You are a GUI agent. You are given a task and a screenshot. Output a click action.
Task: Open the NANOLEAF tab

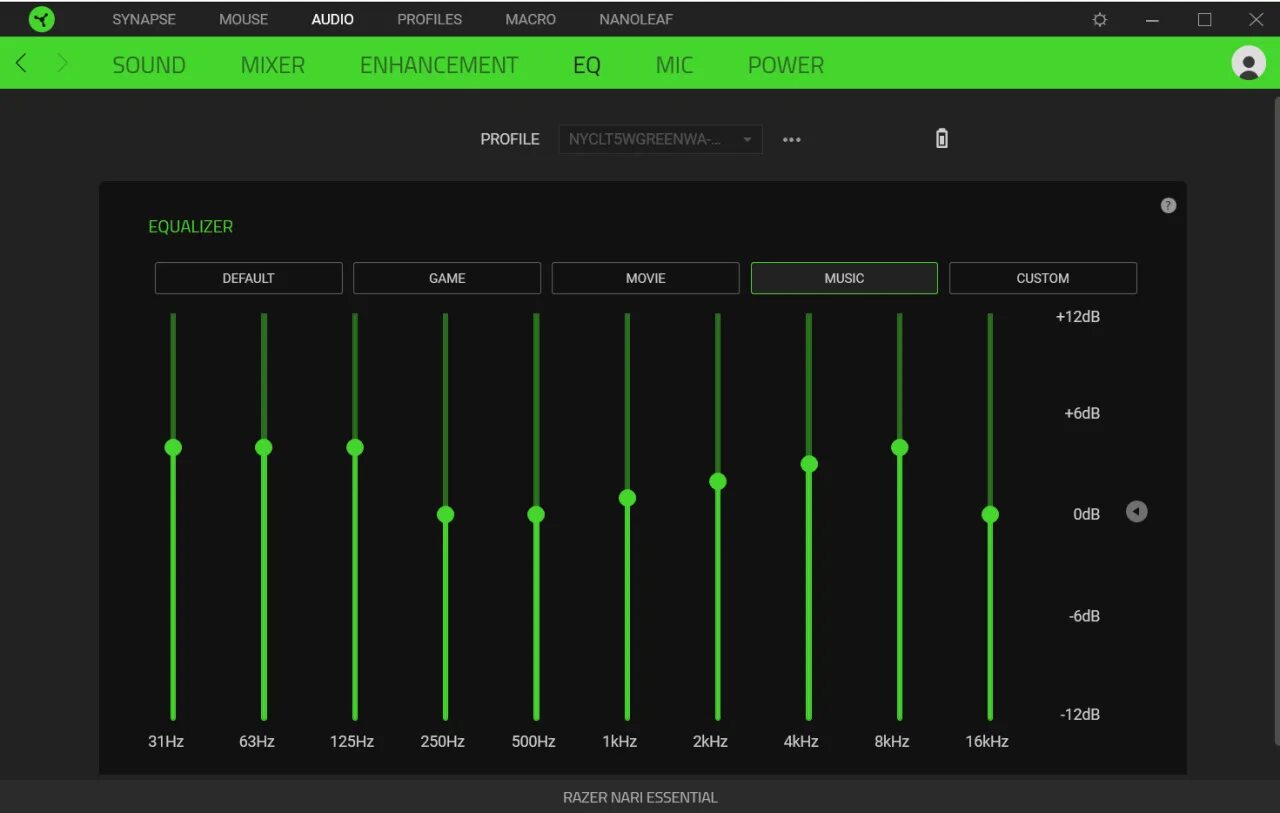[636, 19]
